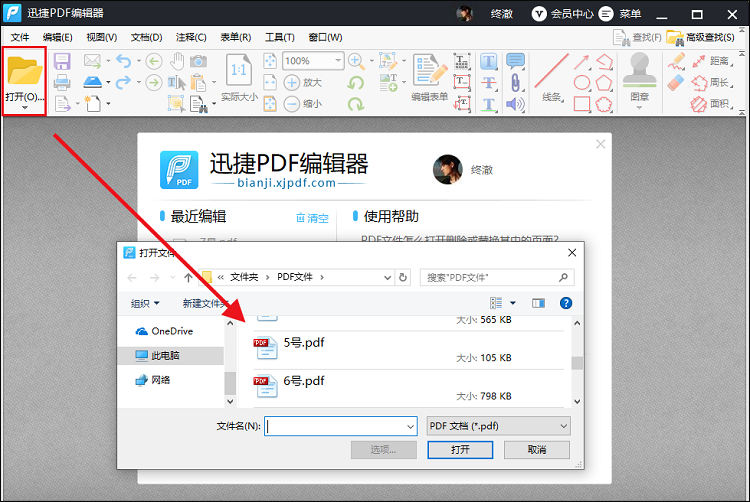Select 网络 (Network) in navigation pane

tap(153, 380)
